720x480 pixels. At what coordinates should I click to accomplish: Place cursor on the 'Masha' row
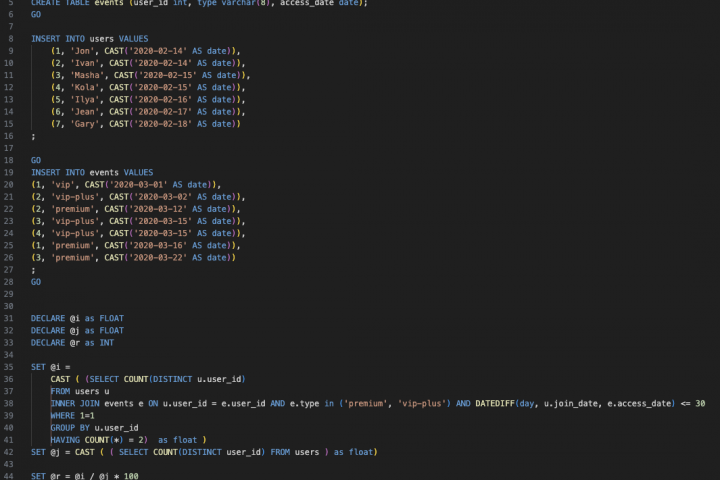coord(151,75)
